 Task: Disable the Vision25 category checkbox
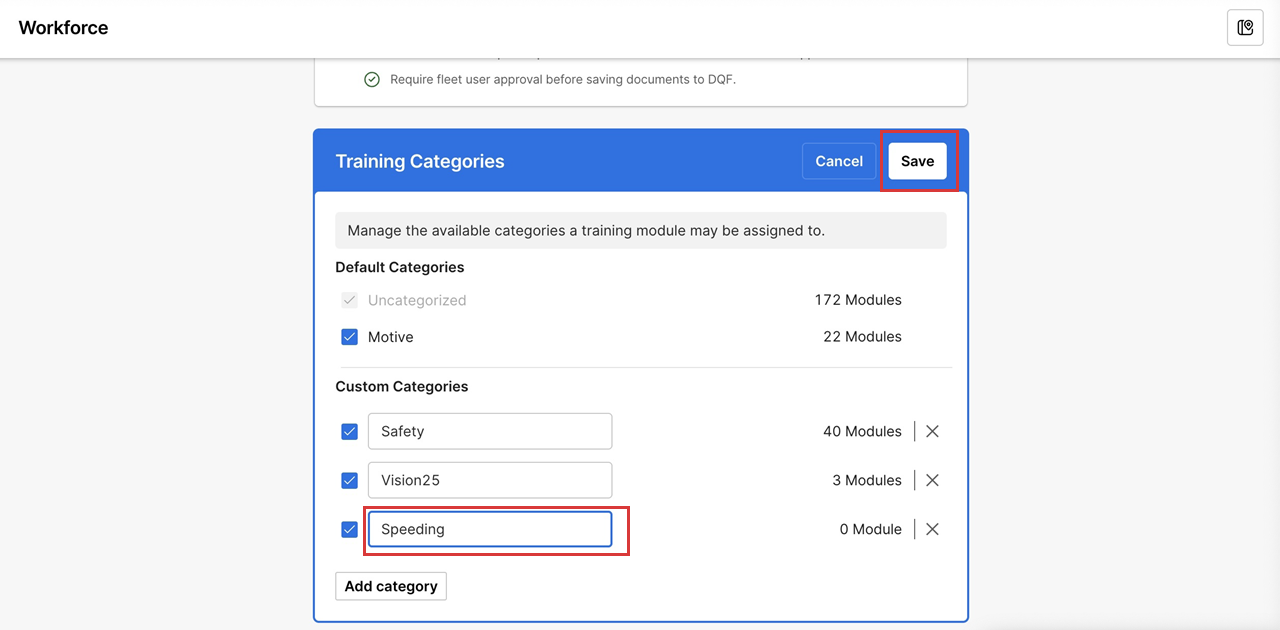pyautogui.click(x=349, y=481)
